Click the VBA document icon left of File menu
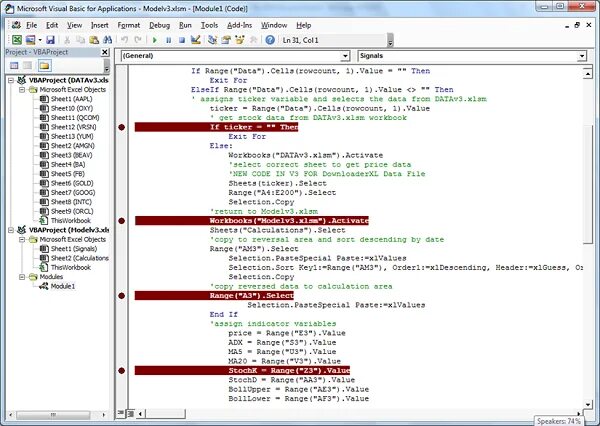 tap(16, 25)
